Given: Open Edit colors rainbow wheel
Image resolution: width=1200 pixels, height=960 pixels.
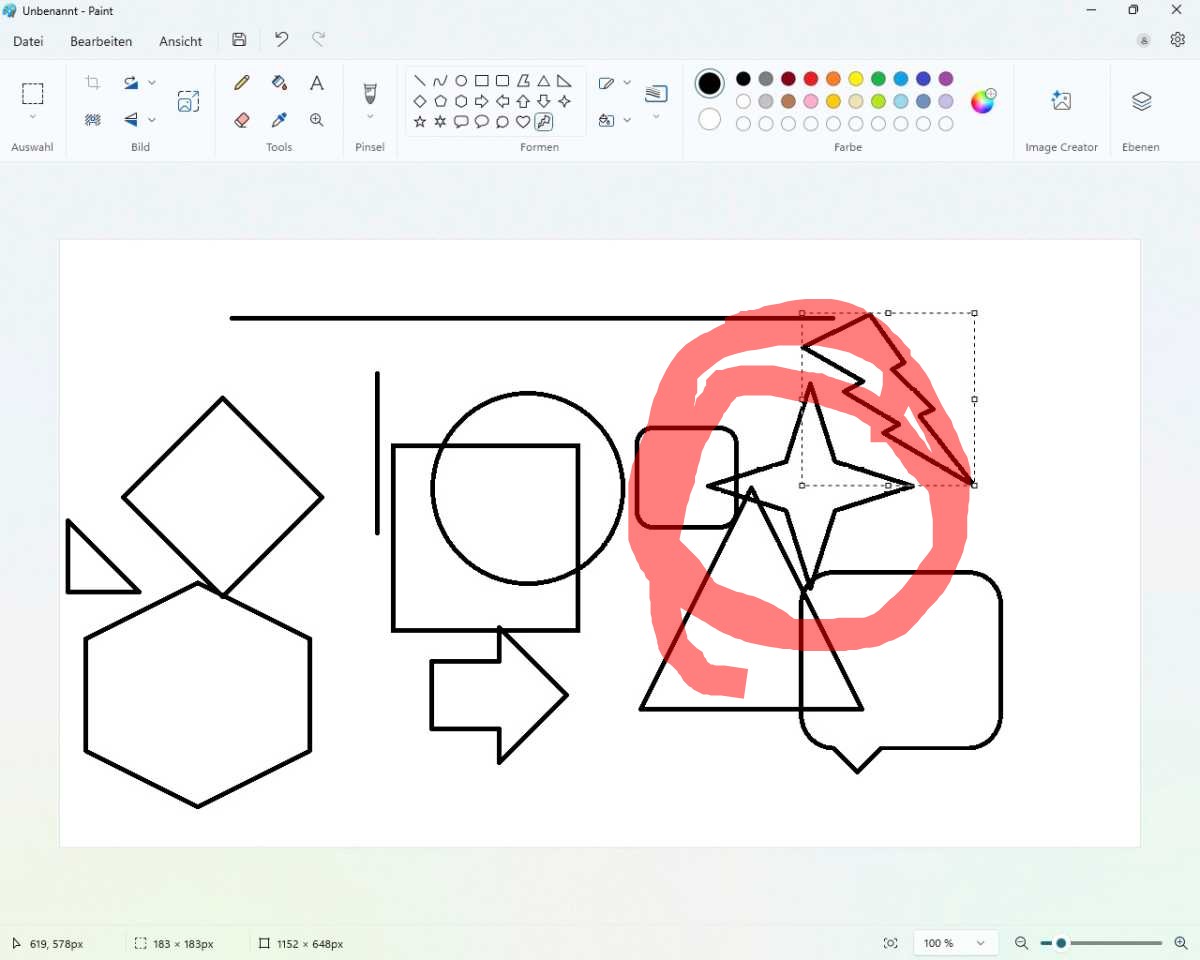Looking at the screenshot, I should (983, 101).
